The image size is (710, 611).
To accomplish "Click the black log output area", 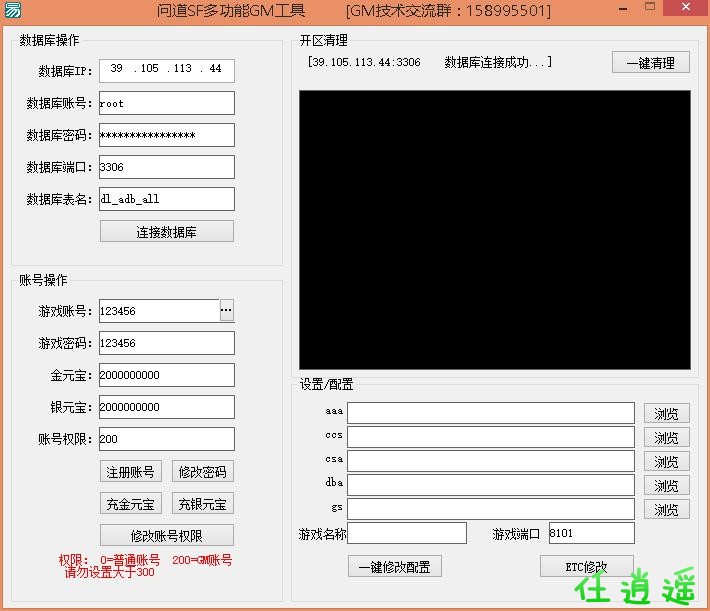I will click(x=494, y=230).
